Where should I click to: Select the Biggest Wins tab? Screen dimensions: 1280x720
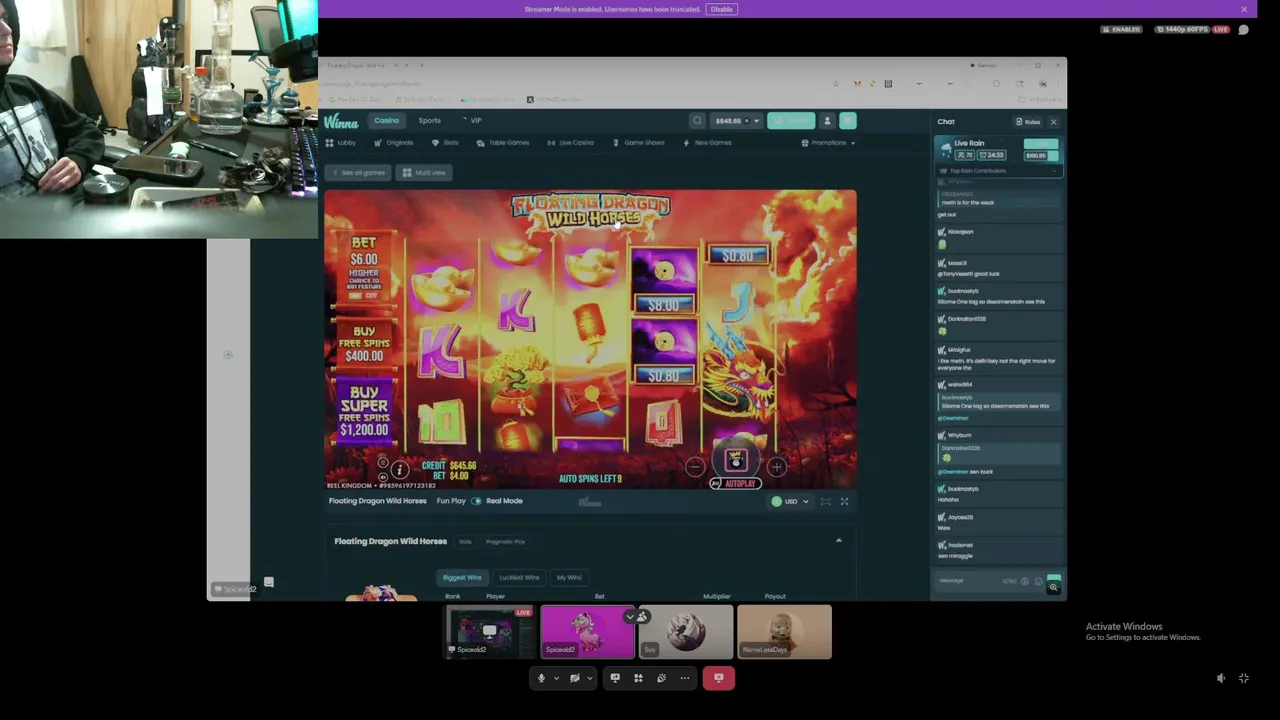pyautogui.click(x=462, y=578)
